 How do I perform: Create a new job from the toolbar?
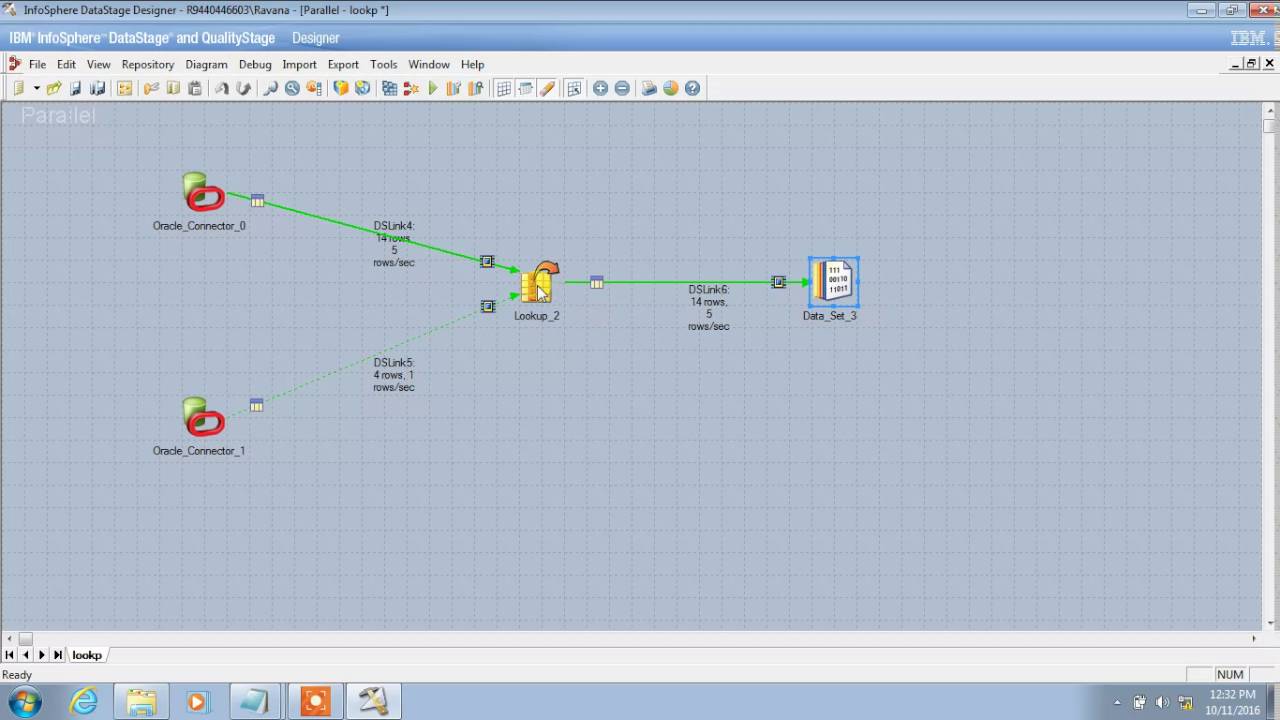19,88
